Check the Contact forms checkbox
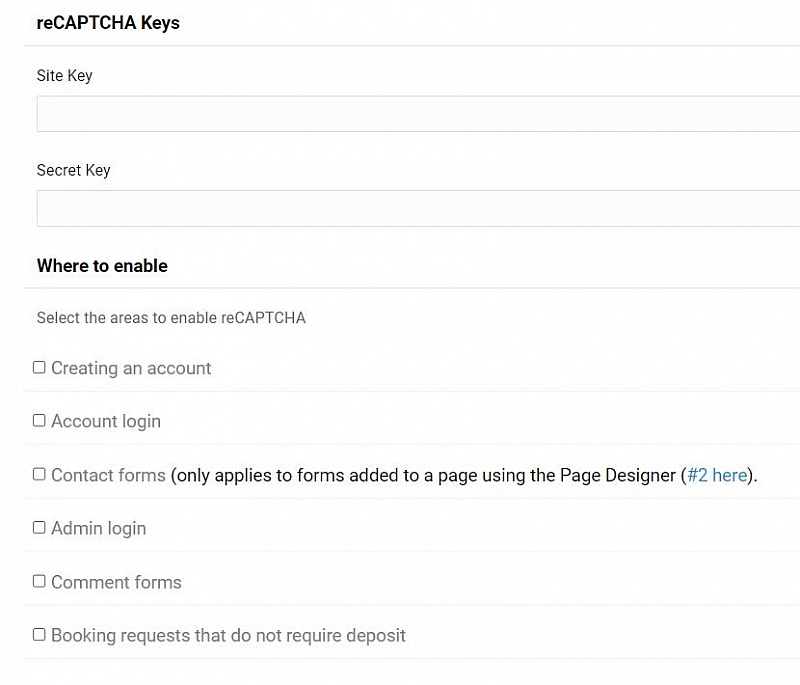The image size is (800, 685). (x=39, y=474)
